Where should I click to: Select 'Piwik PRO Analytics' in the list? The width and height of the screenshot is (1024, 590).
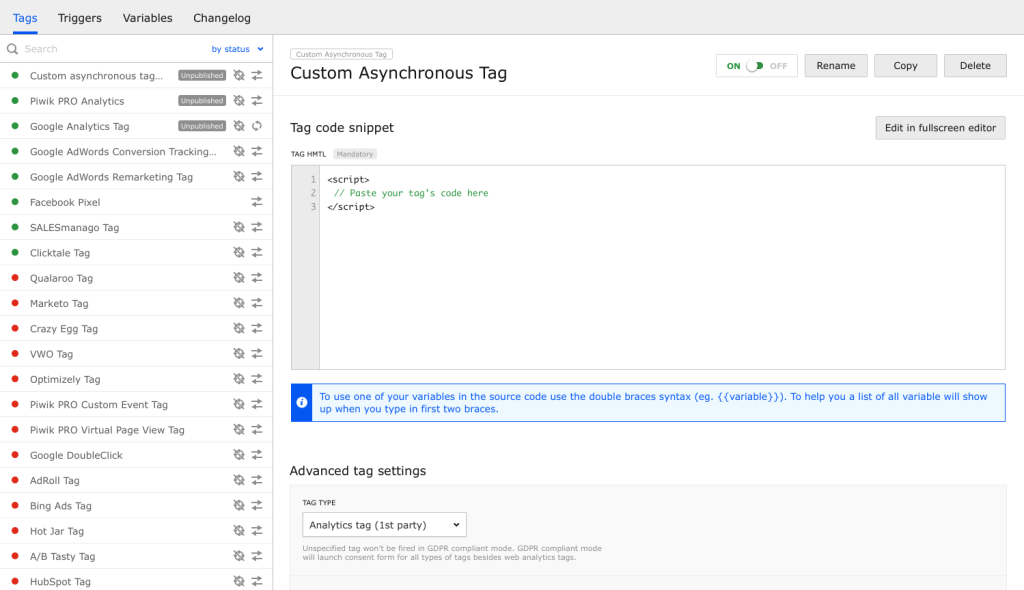(77, 101)
